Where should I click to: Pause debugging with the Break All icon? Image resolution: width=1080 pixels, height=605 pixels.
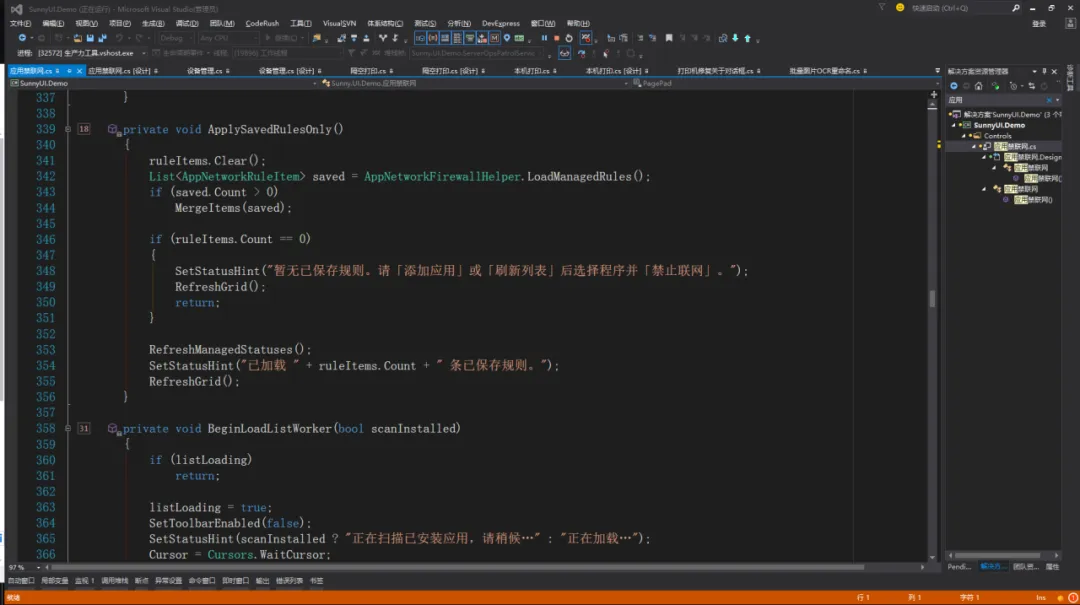point(544,38)
